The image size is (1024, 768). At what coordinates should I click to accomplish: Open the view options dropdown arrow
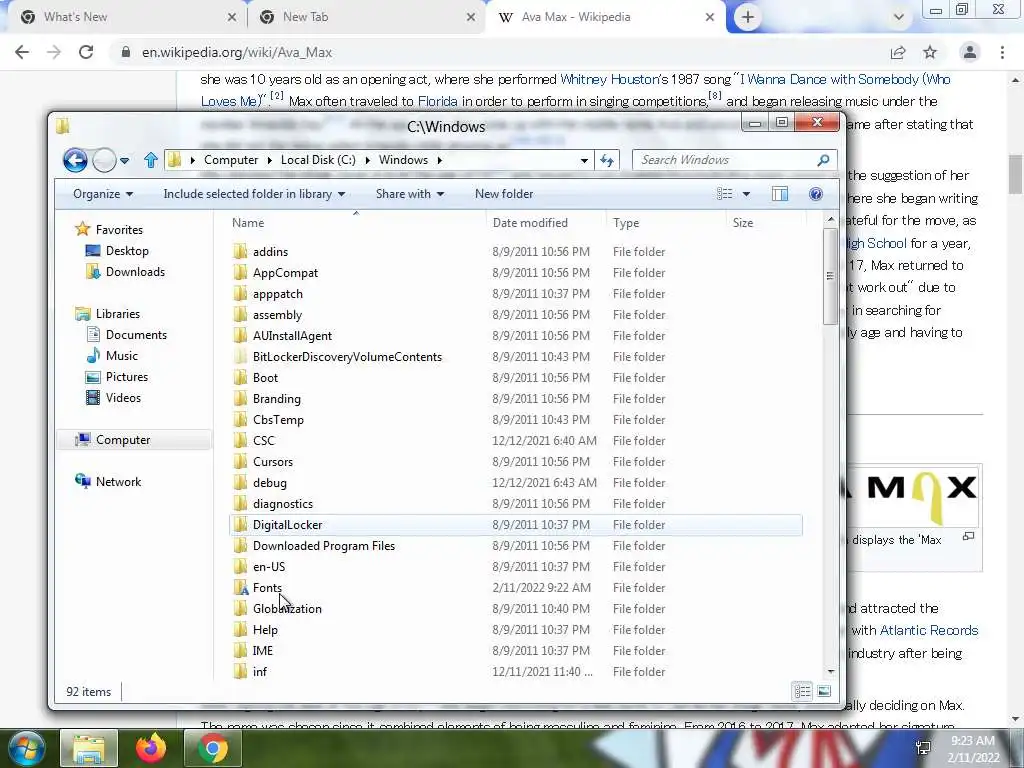point(746,194)
